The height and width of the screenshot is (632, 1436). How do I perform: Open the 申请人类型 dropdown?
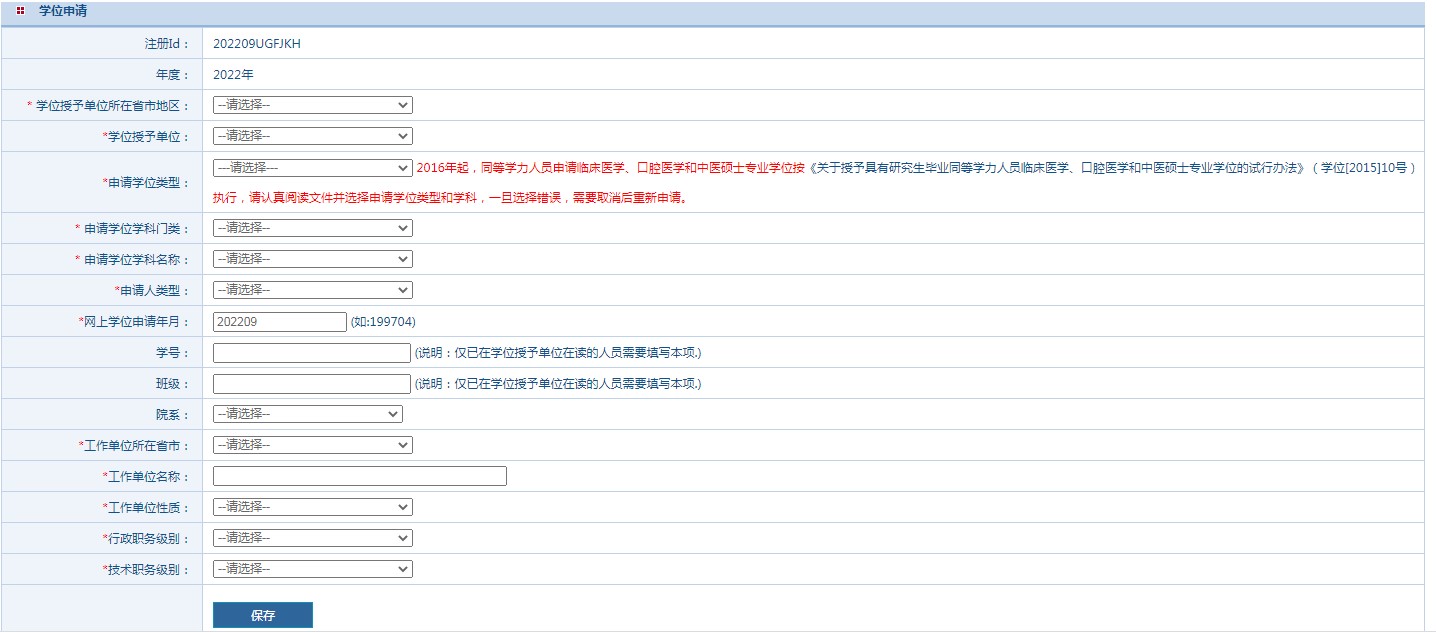point(312,290)
